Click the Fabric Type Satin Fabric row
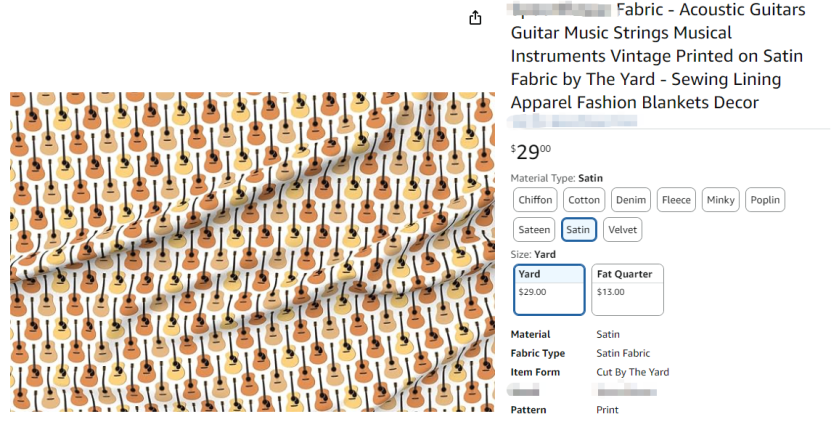This screenshot has width=832, height=422. 580,353
